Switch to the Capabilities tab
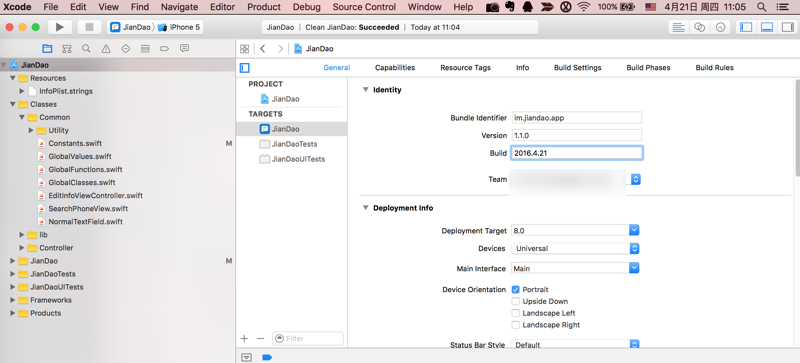Screen dimensions: 800x363 click(395, 67)
